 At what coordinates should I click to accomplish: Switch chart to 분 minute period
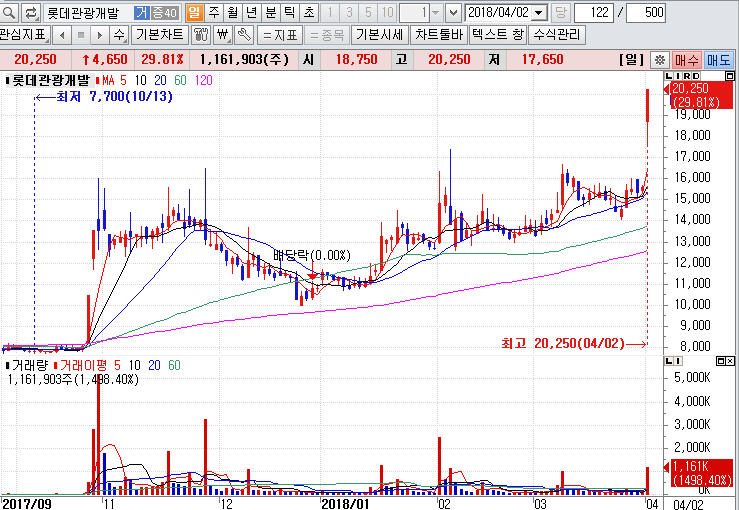pyautogui.click(x=270, y=12)
